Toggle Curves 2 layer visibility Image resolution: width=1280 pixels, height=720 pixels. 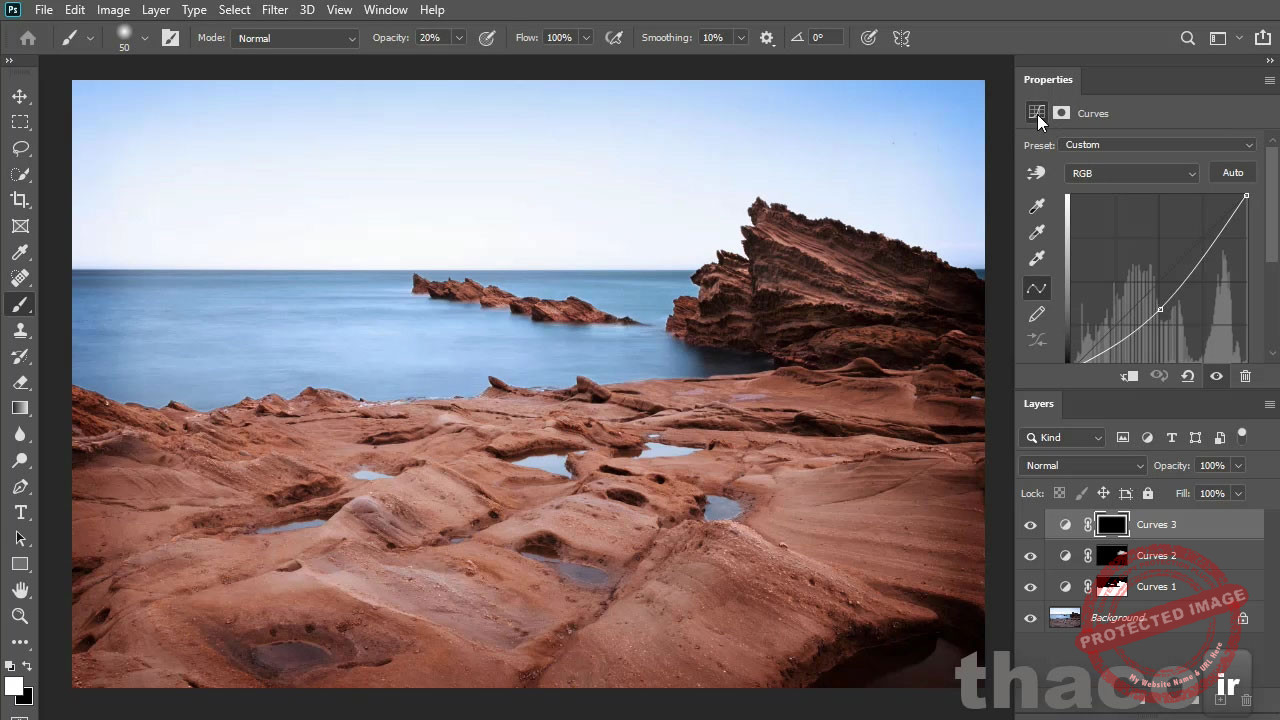(1030, 556)
